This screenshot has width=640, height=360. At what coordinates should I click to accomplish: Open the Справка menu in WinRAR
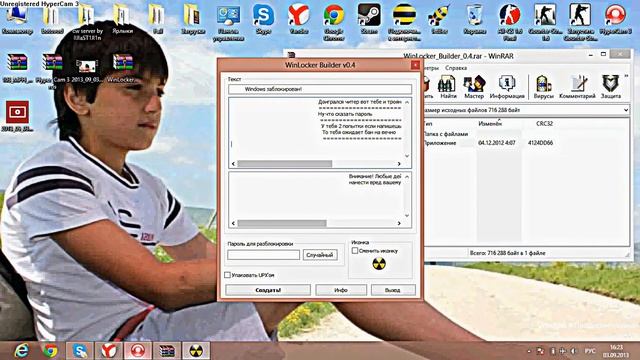pyautogui.click(x=456, y=68)
